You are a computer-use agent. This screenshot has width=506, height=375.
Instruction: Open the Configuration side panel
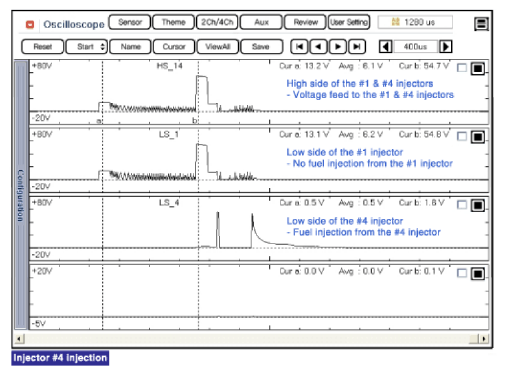click(21, 195)
